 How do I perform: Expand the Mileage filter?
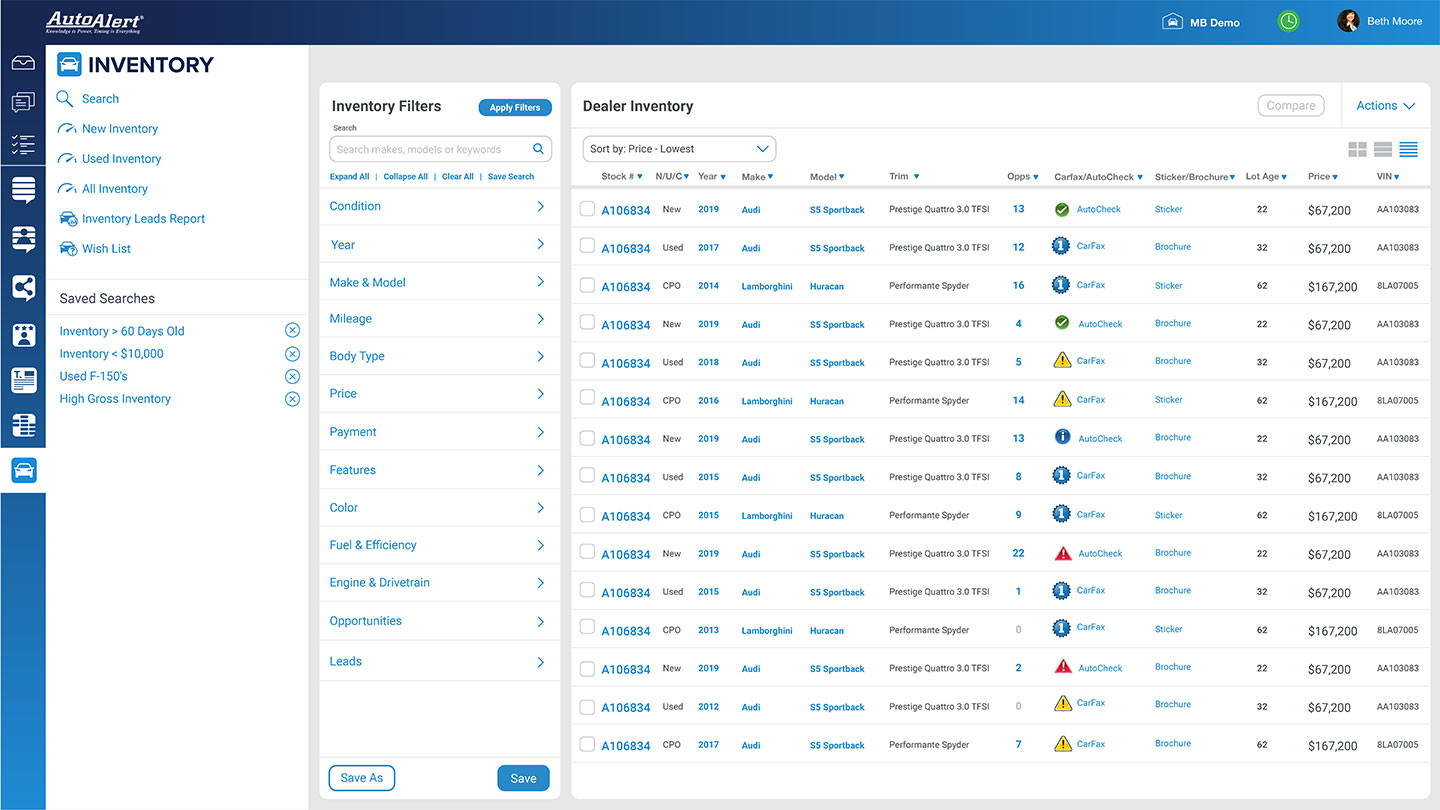pyautogui.click(x=439, y=319)
